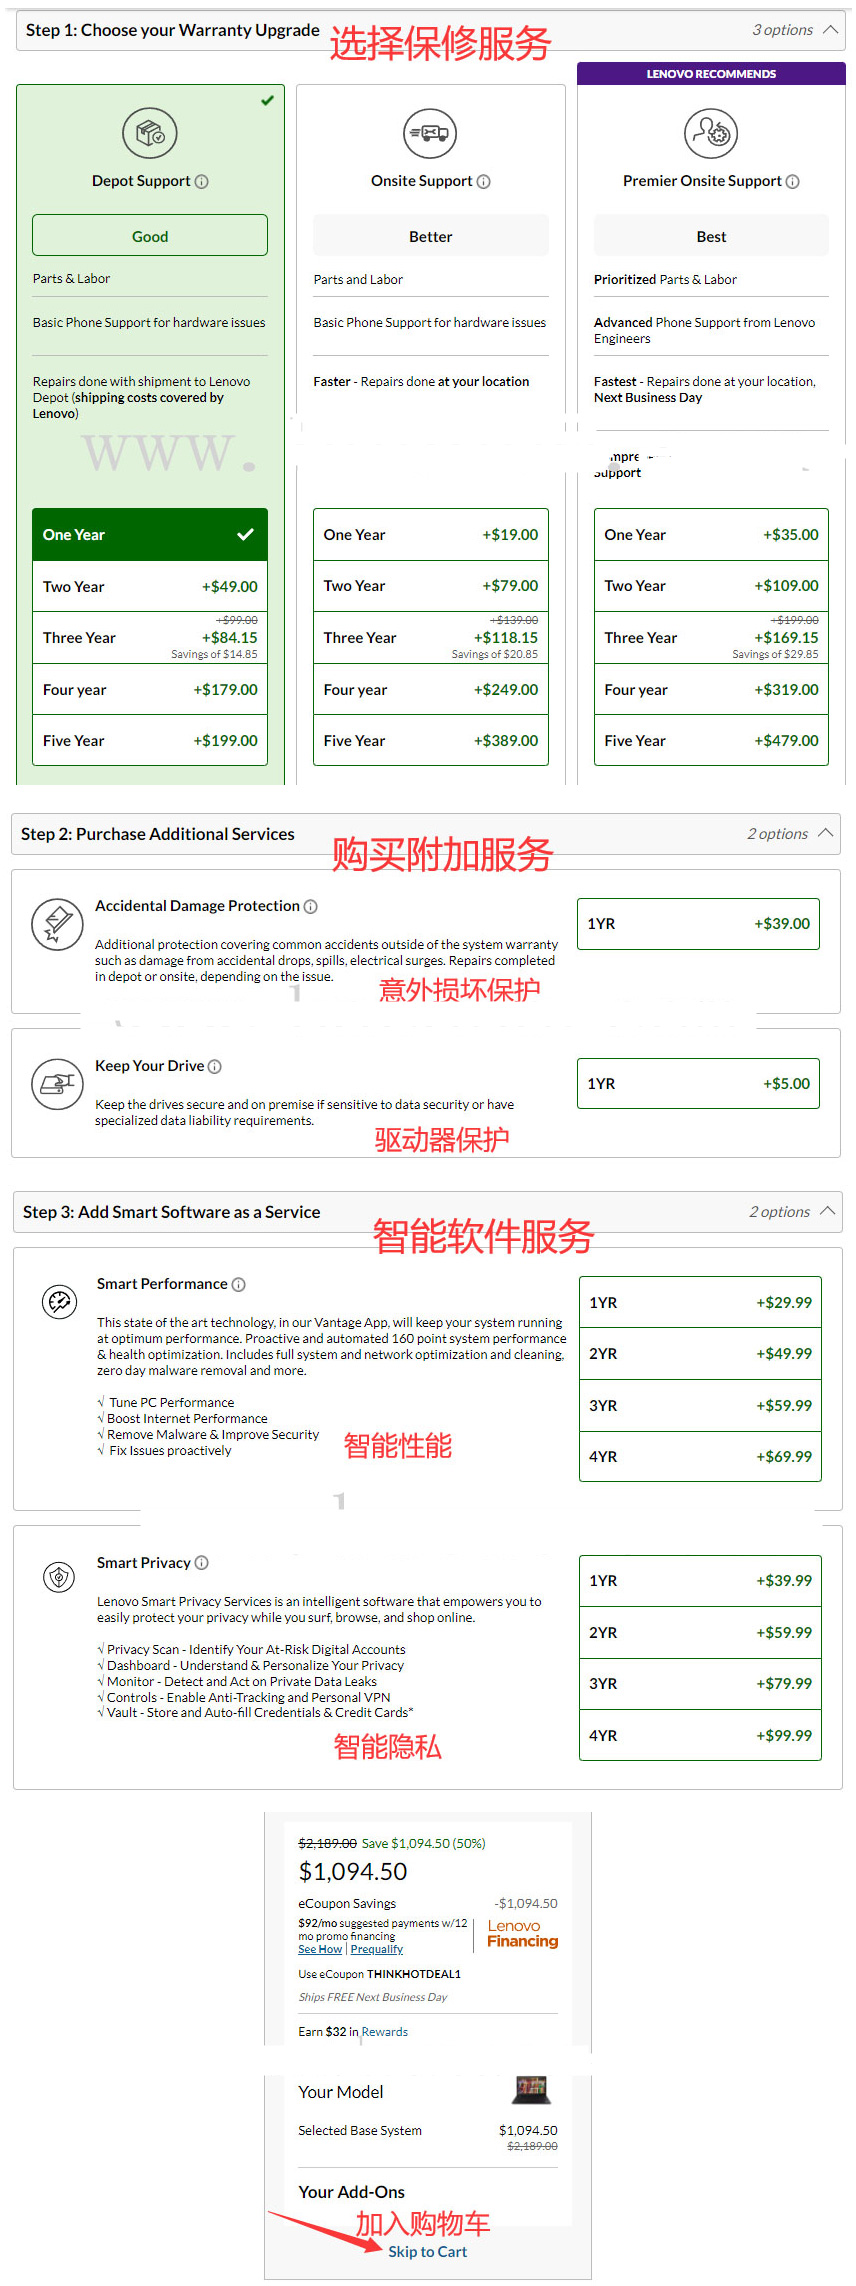Select Premier Onsite Five Year +$479.00
Image resolution: width=856 pixels, height=2286 pixels.
[x=711, y=741]
